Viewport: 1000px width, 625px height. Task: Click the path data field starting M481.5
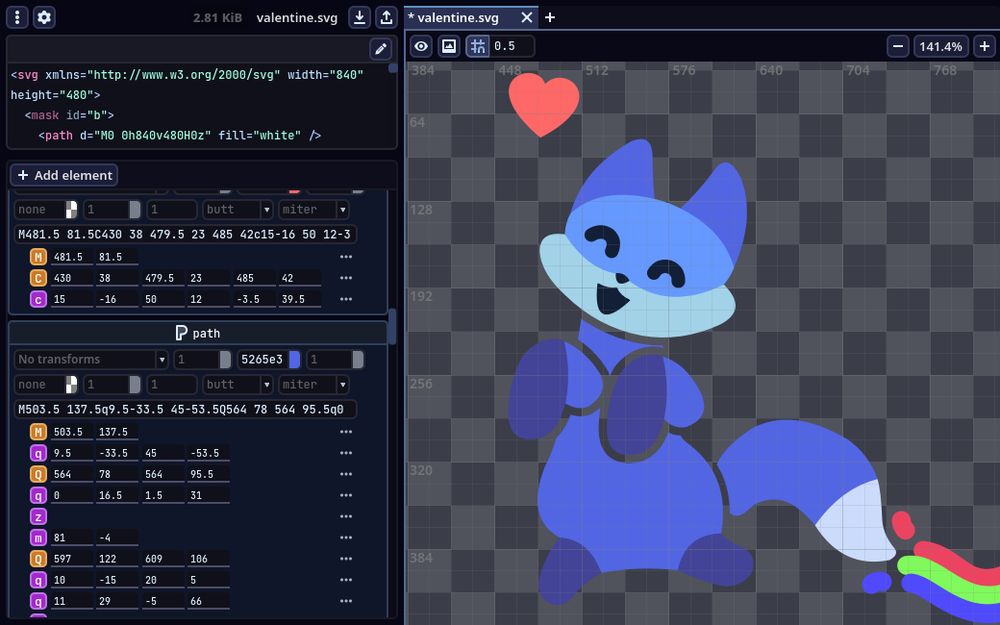[x=185, y=234]
